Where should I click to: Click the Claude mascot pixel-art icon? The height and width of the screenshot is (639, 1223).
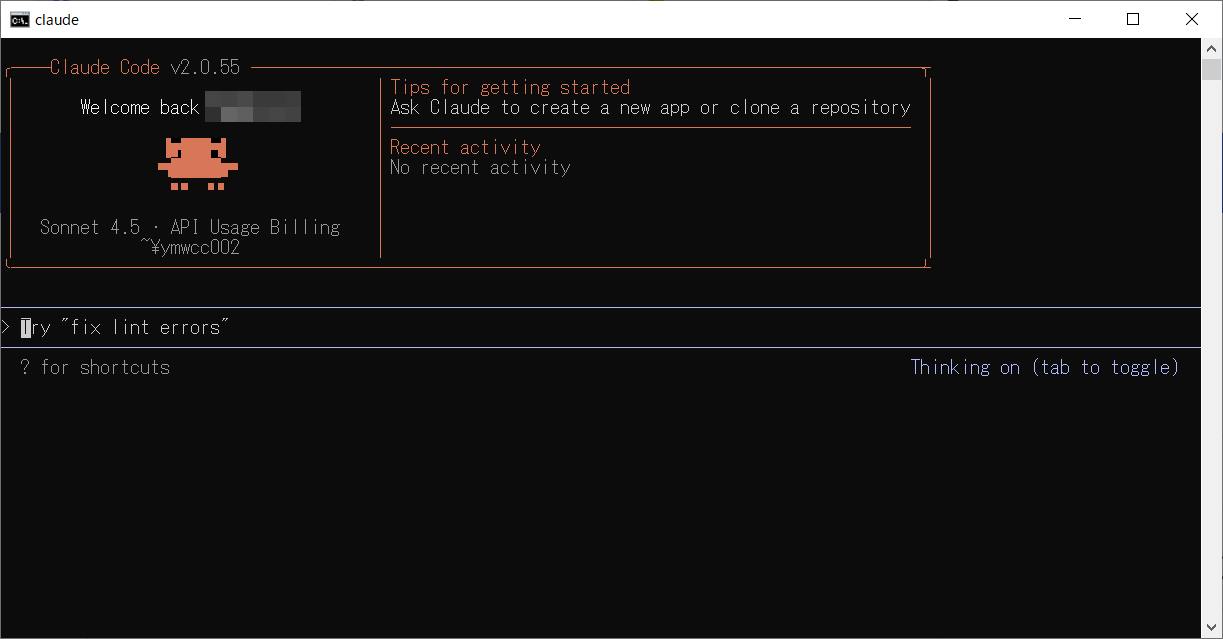click(x=197, y=164)
